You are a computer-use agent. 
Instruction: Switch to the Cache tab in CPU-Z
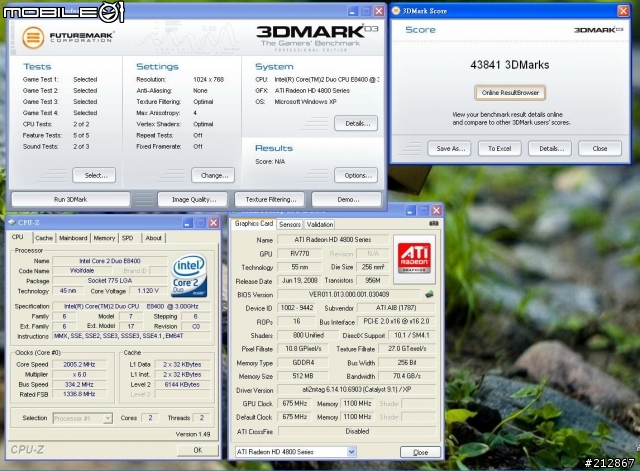pos(44,238)
